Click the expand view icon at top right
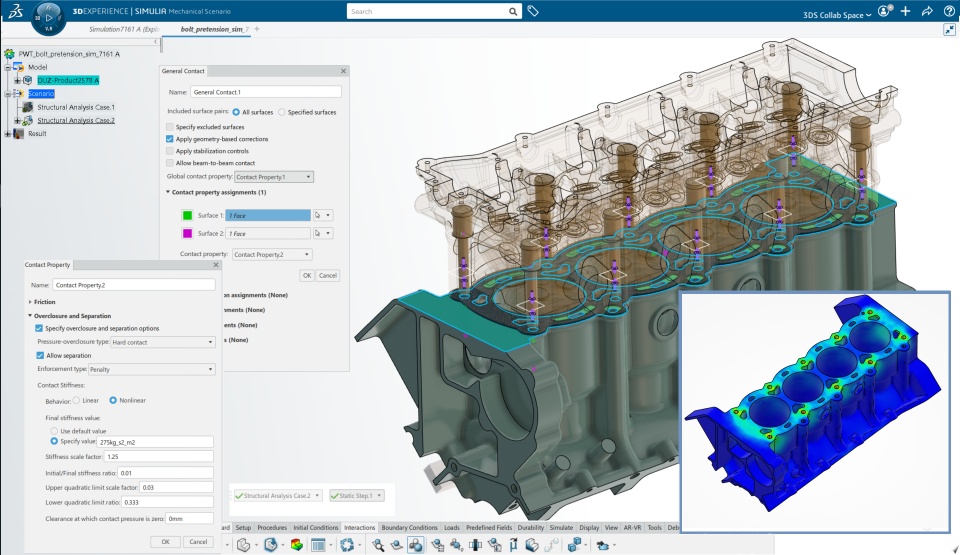The width and height of the screenshot is (960, 555). point(950,29)
